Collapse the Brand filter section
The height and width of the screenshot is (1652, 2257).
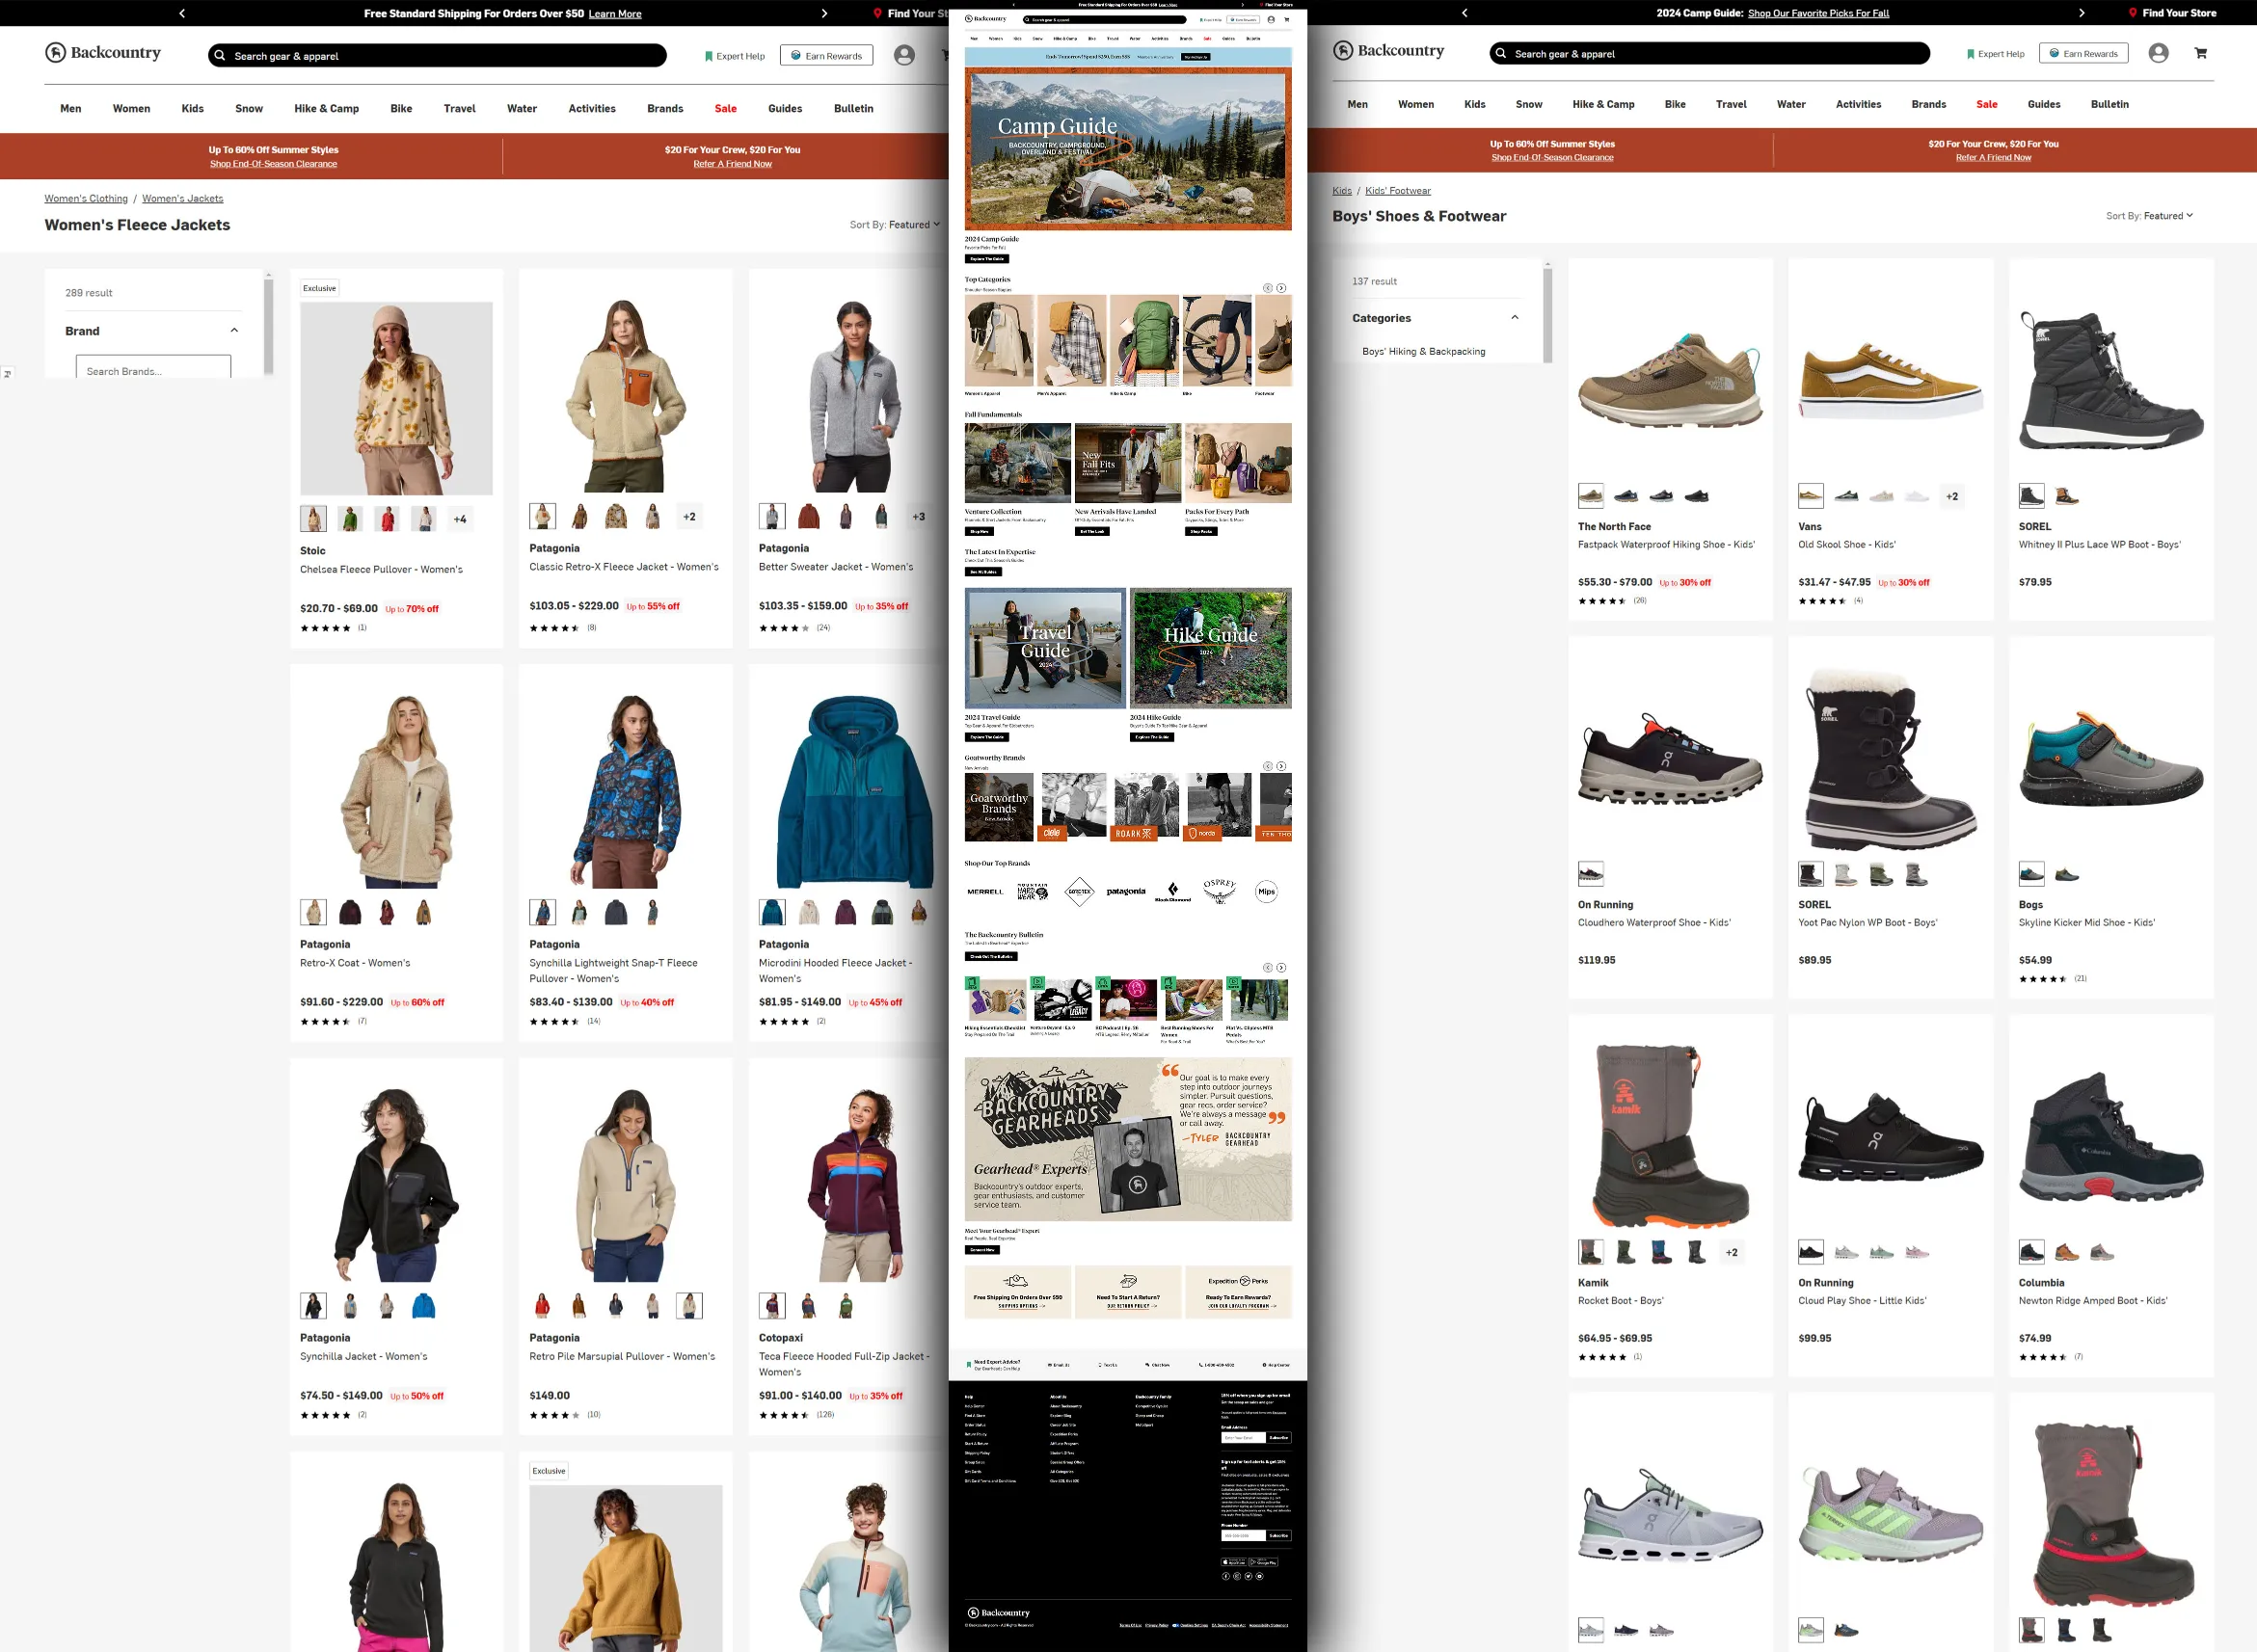234,330
